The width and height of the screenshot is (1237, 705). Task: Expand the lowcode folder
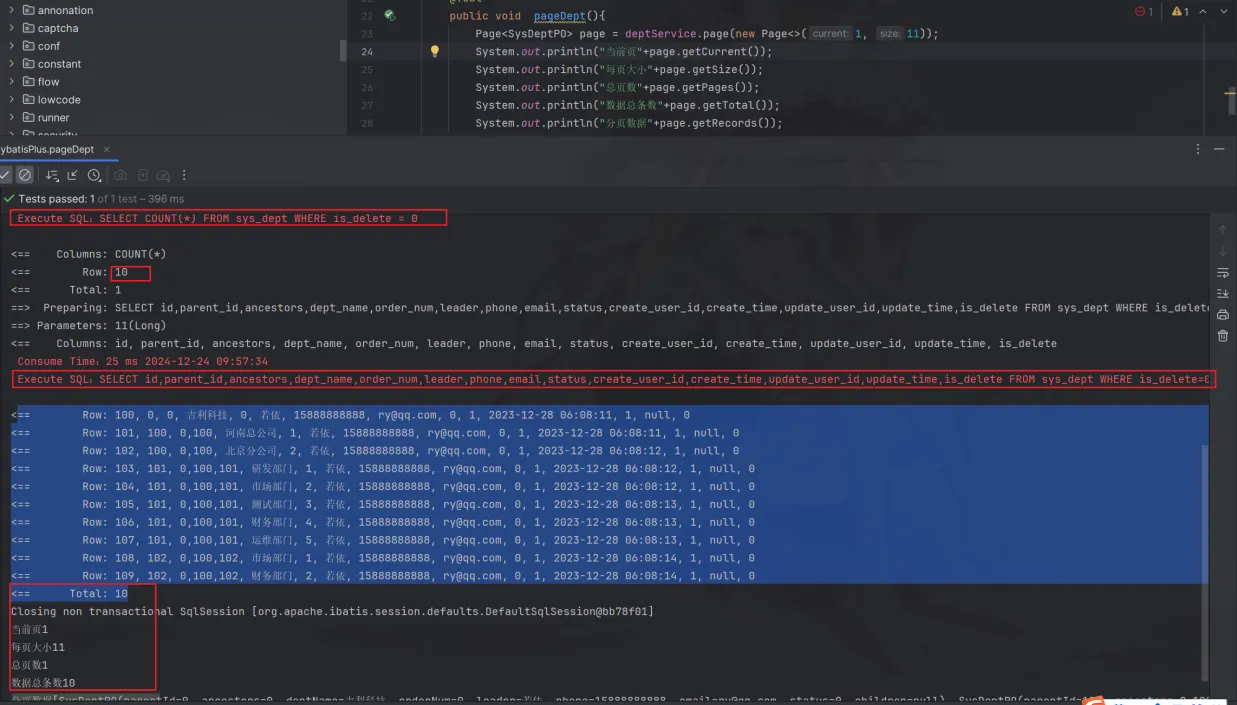12,100
